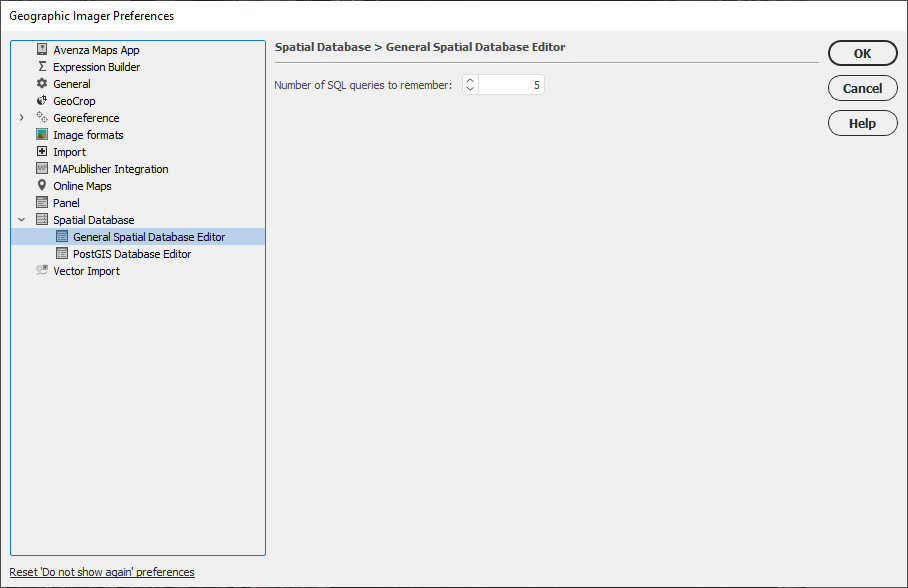Click the General Spatial Database Editor icon
The image size is (908, 588).
pyautogui.click(x=61, y=236)
